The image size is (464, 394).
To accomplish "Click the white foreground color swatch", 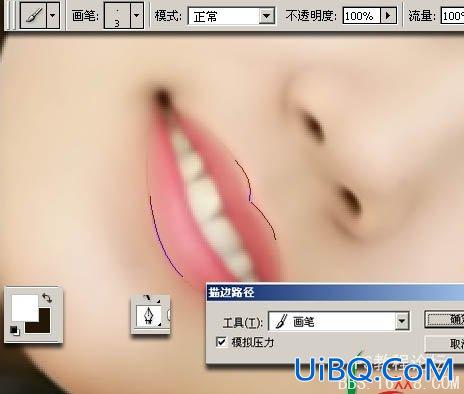I will (25, 308).
